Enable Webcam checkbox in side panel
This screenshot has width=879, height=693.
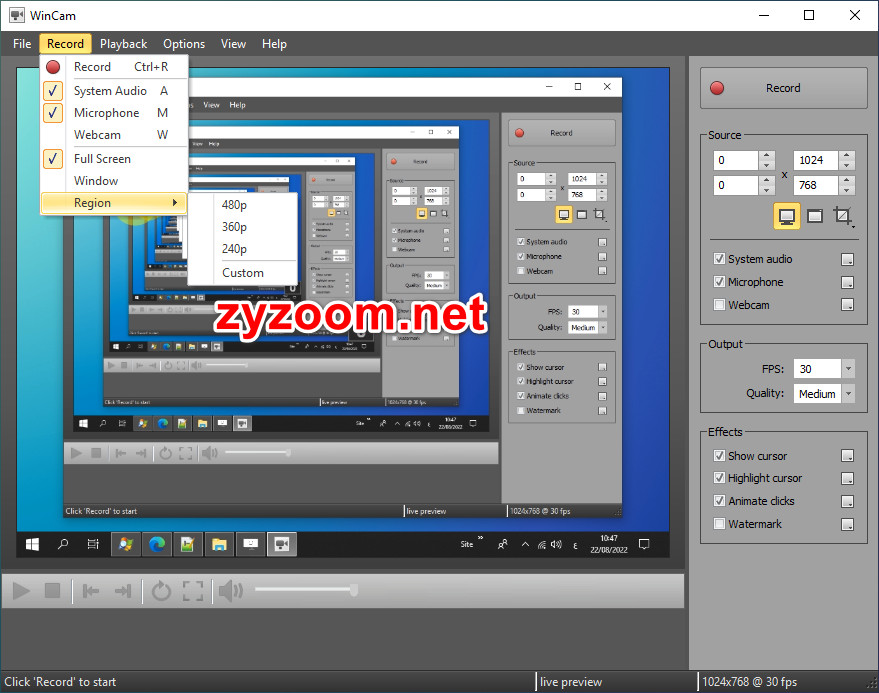point(719,304)
